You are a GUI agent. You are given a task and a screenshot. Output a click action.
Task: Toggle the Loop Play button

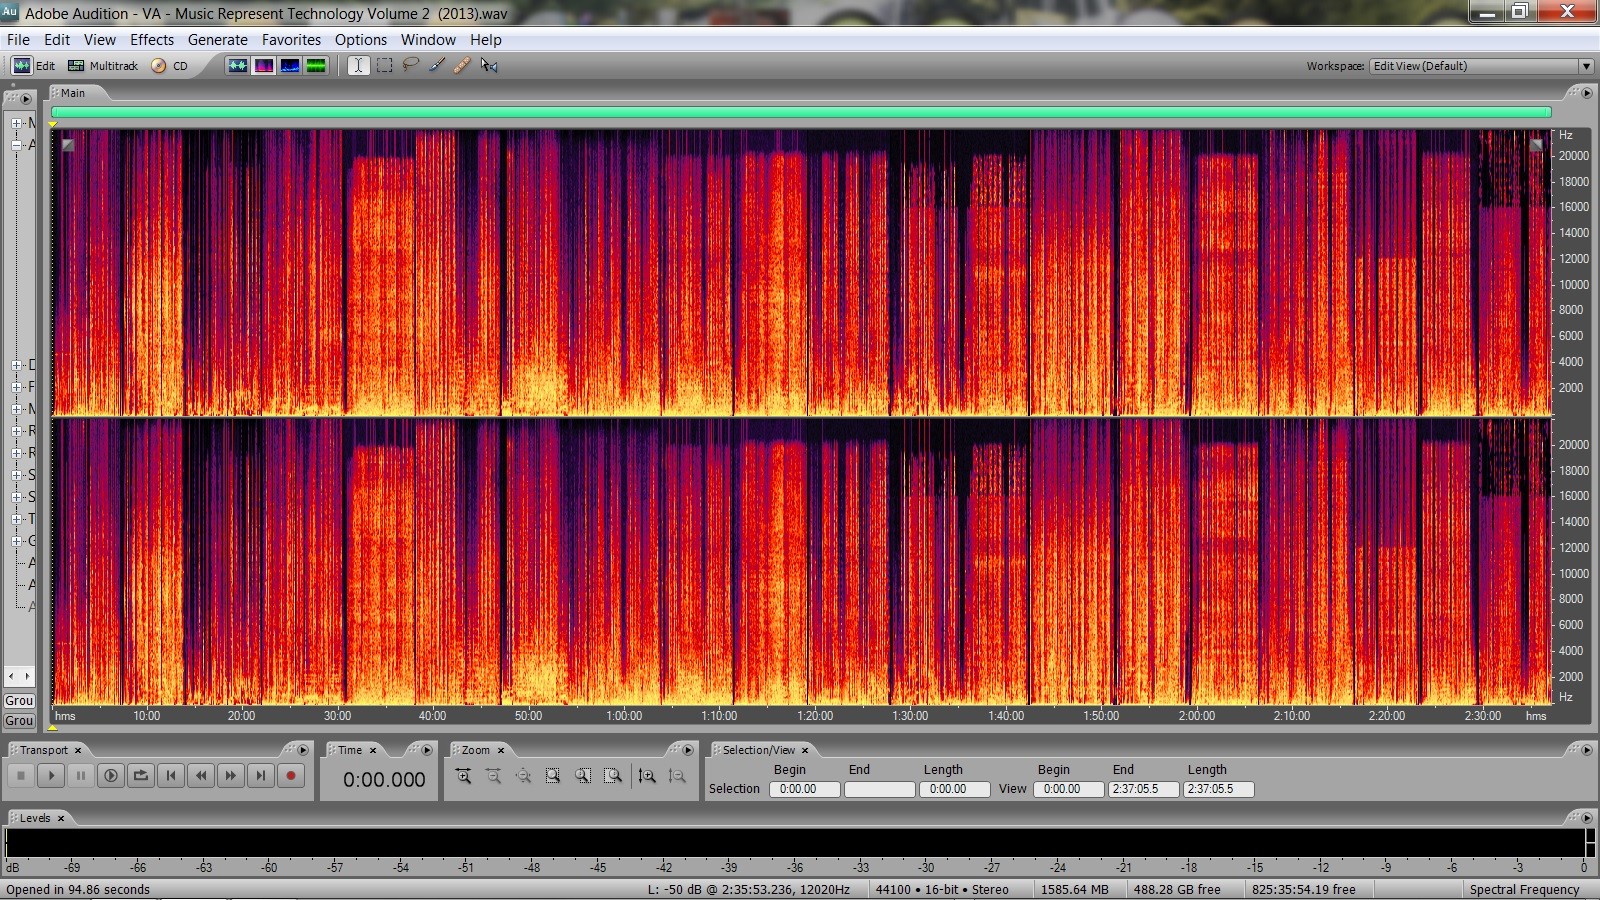141,775
